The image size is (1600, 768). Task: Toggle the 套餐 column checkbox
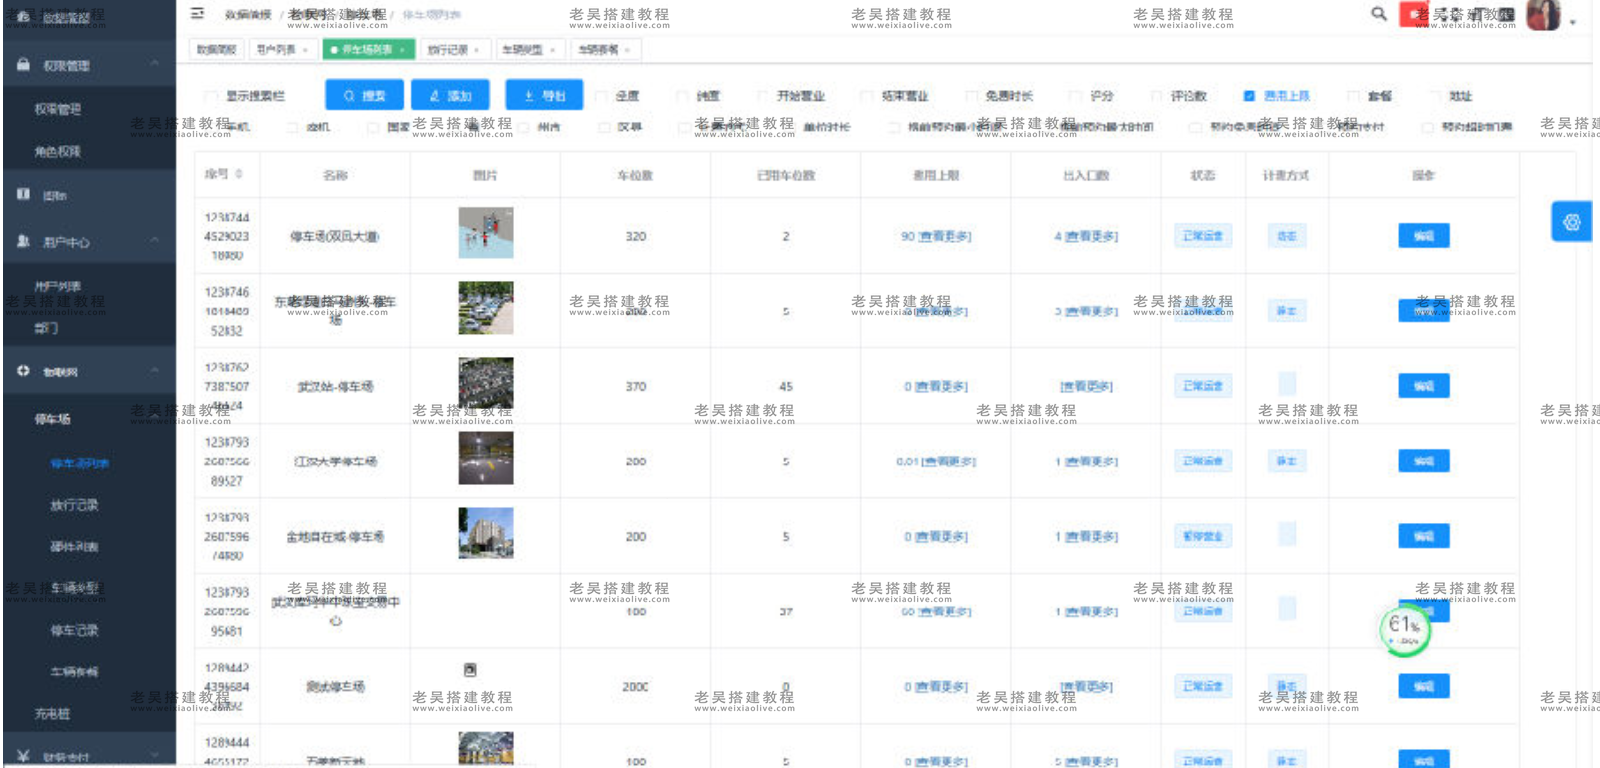tap(1354, 96)
